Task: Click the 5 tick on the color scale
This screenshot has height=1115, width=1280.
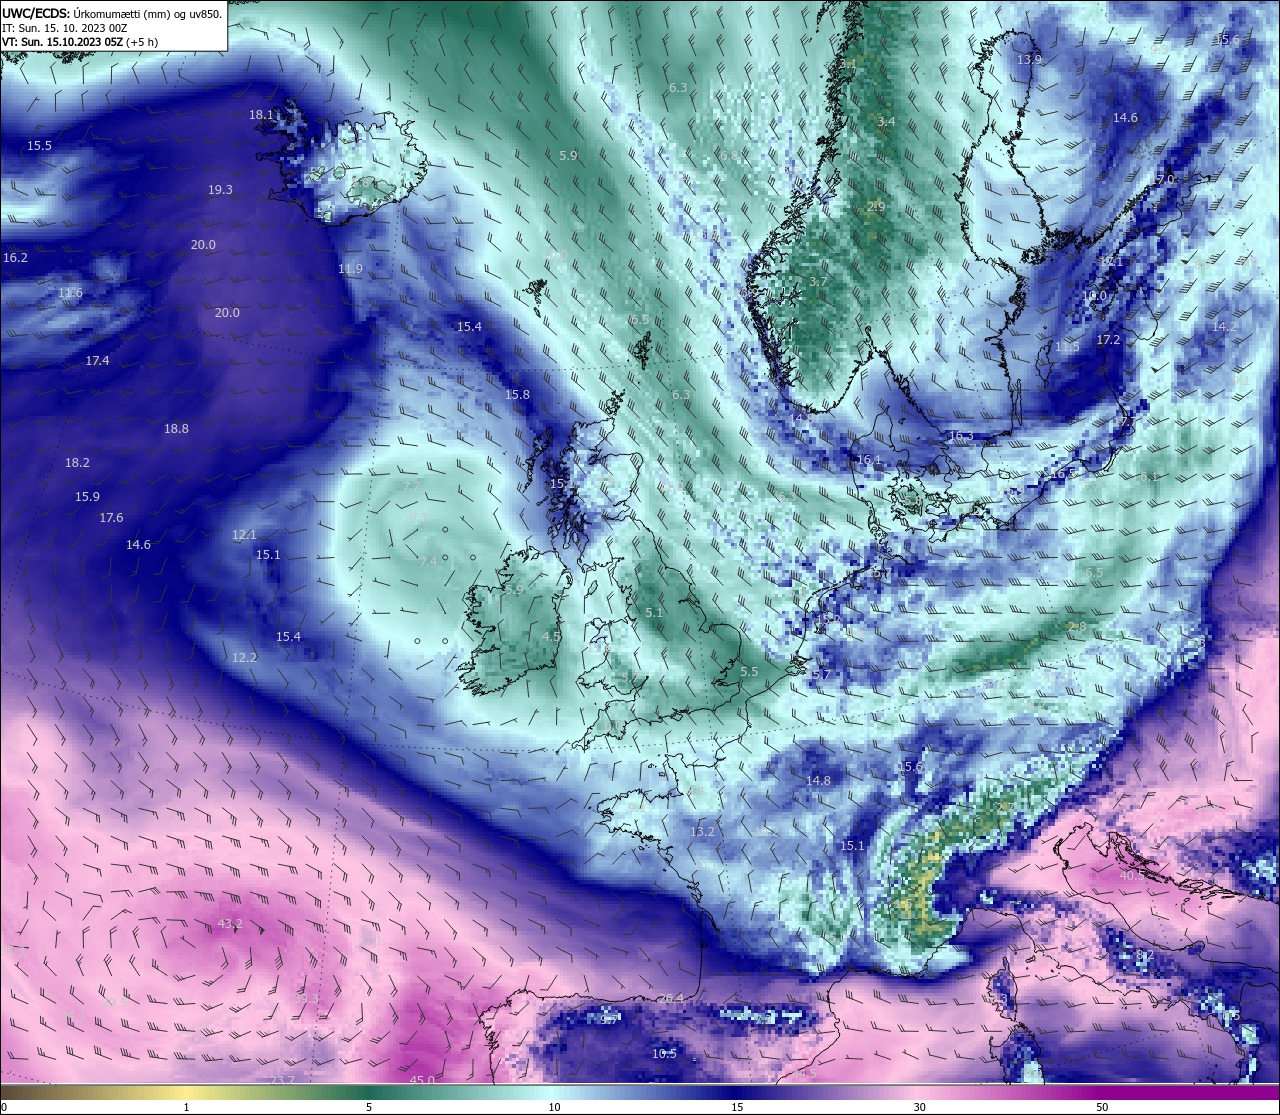Action: [x=369, y=1107]
